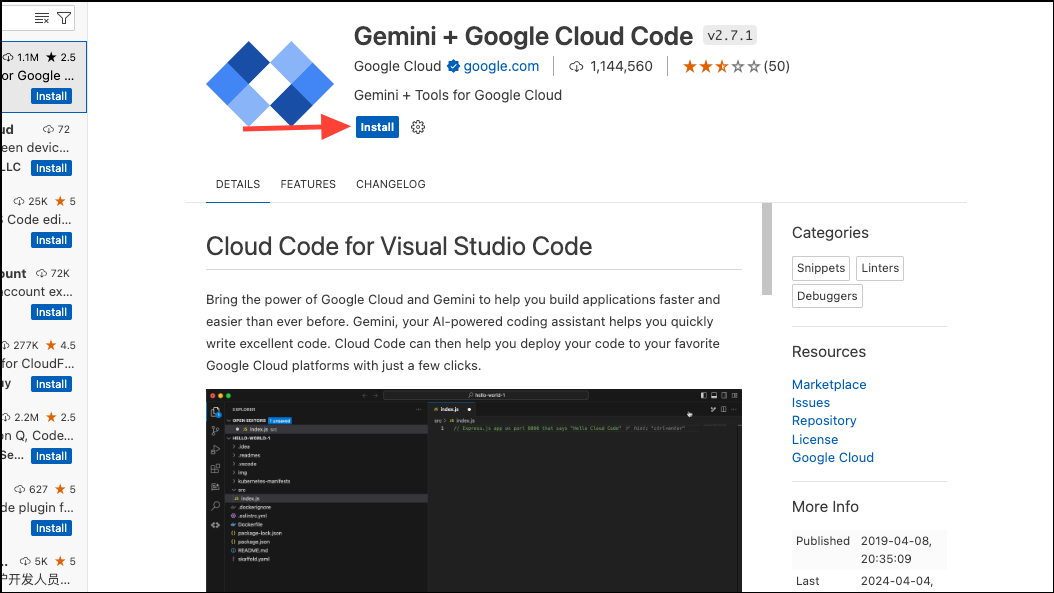This screenshot has width=1054, height=593.
Task: Click the v2.7.1 version badge
Action: 729,35
